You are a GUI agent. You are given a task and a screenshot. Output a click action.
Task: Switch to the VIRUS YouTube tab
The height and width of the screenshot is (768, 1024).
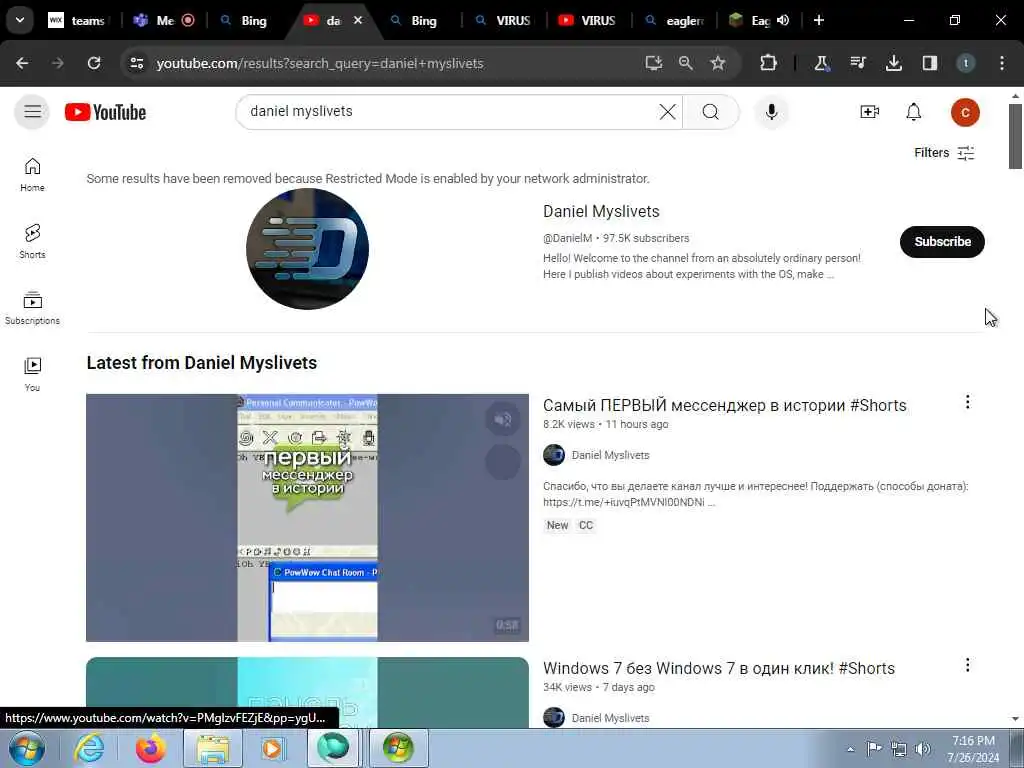click(x=589, y=21)
